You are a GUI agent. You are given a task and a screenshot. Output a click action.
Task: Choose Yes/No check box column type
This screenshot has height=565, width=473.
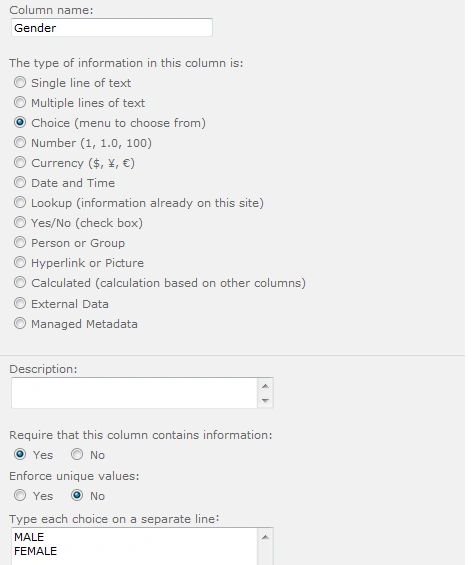click(x=20, y=222)
